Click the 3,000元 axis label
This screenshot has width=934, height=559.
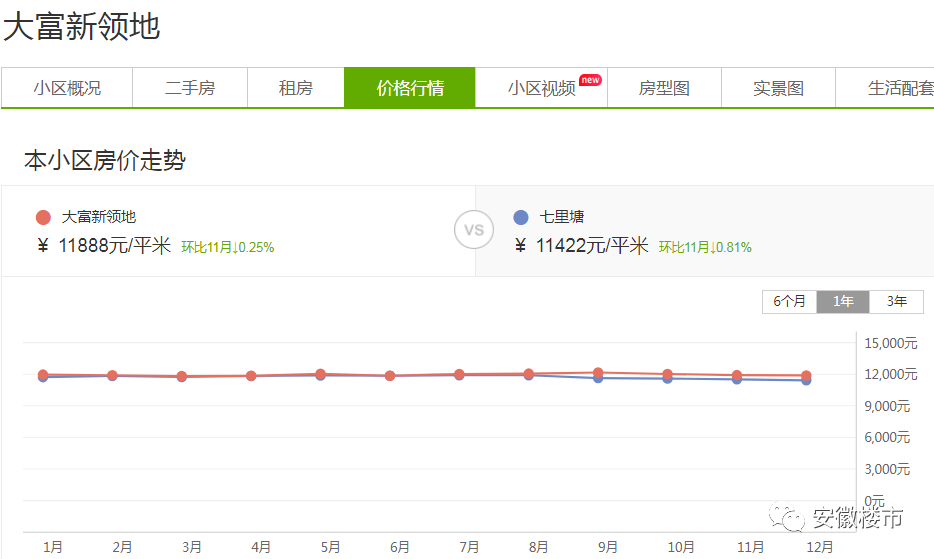click(887, 470)
